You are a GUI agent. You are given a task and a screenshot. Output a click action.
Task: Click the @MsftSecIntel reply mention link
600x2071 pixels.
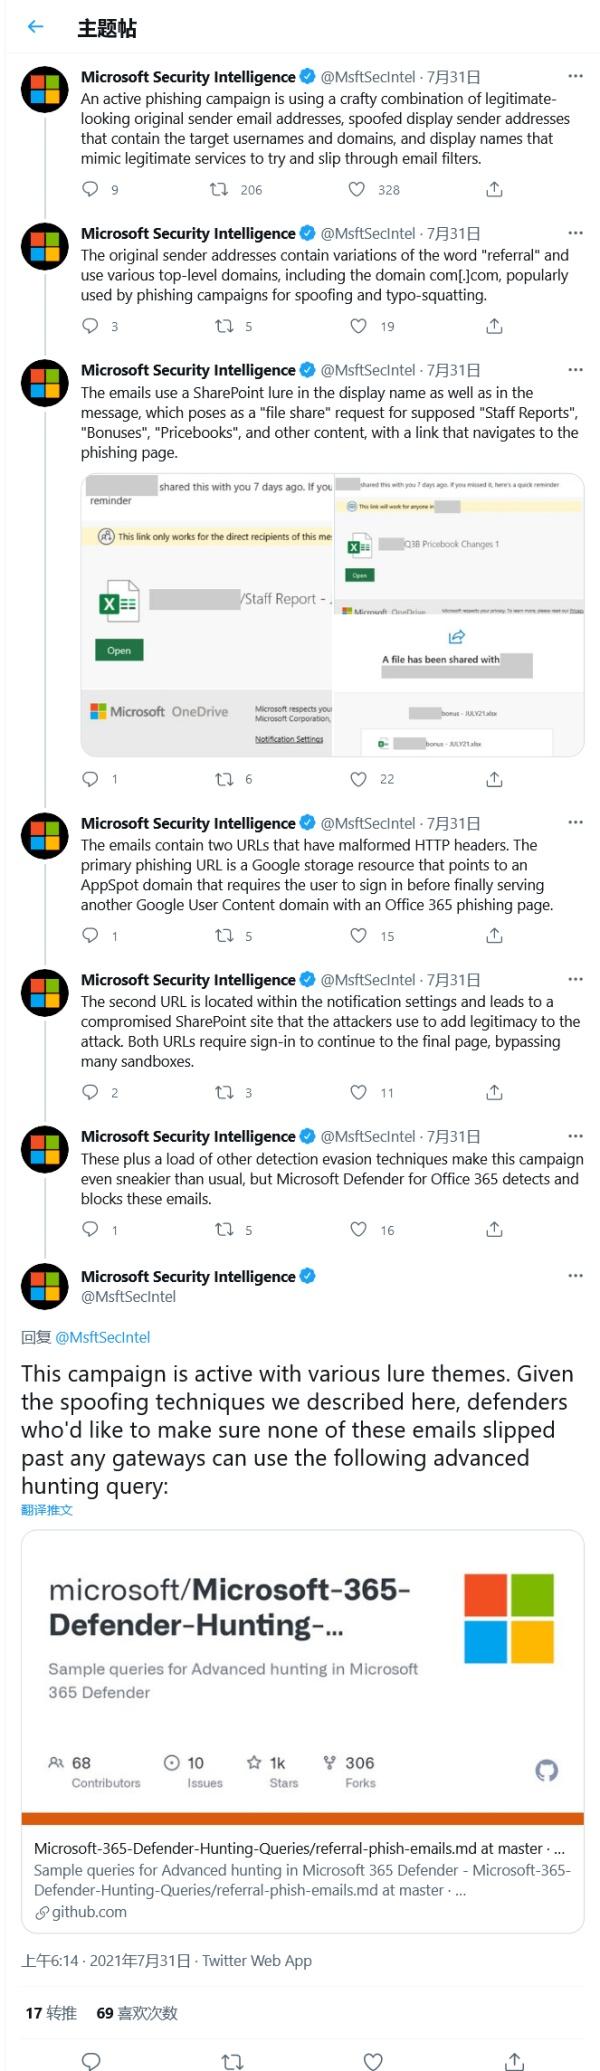click(102, 1337)
